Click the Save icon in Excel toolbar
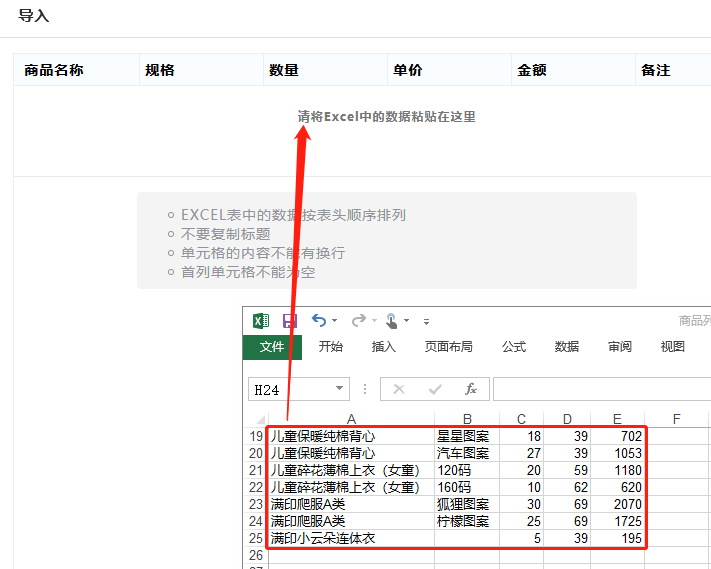The image size is (711, 569). pyautogui.click(x=290, y=321)
